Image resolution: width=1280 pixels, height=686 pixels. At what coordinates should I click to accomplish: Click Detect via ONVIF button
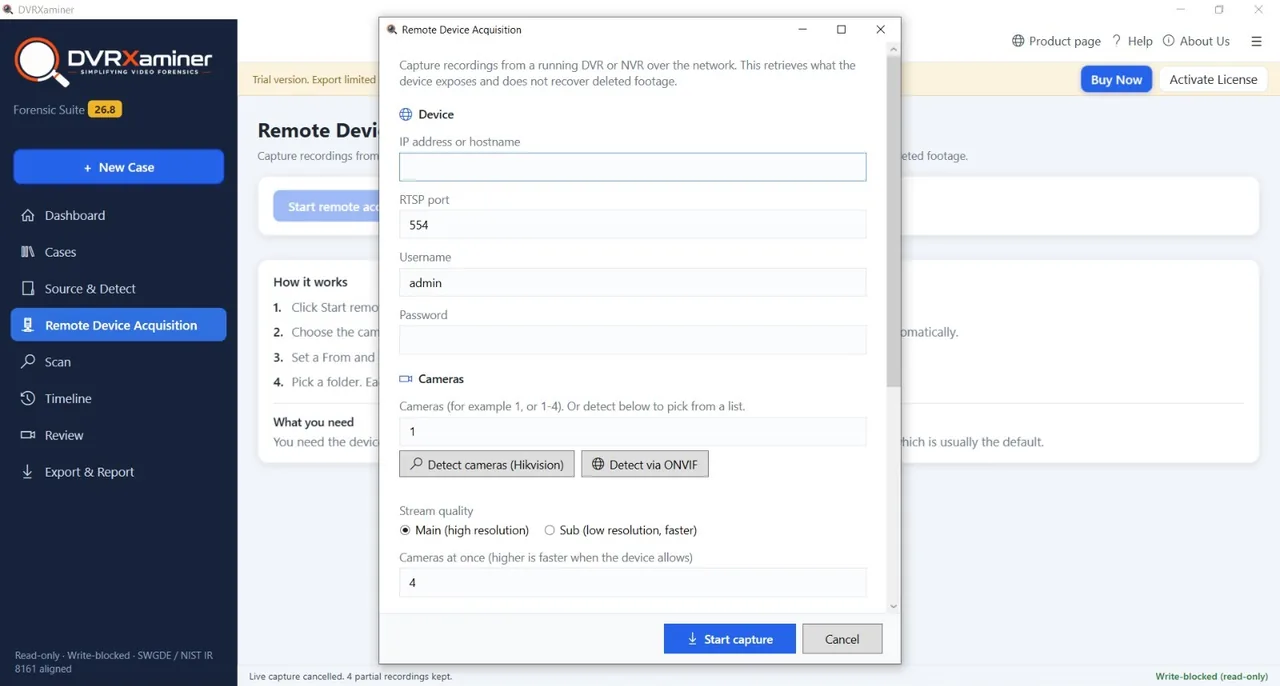point(645,464)
